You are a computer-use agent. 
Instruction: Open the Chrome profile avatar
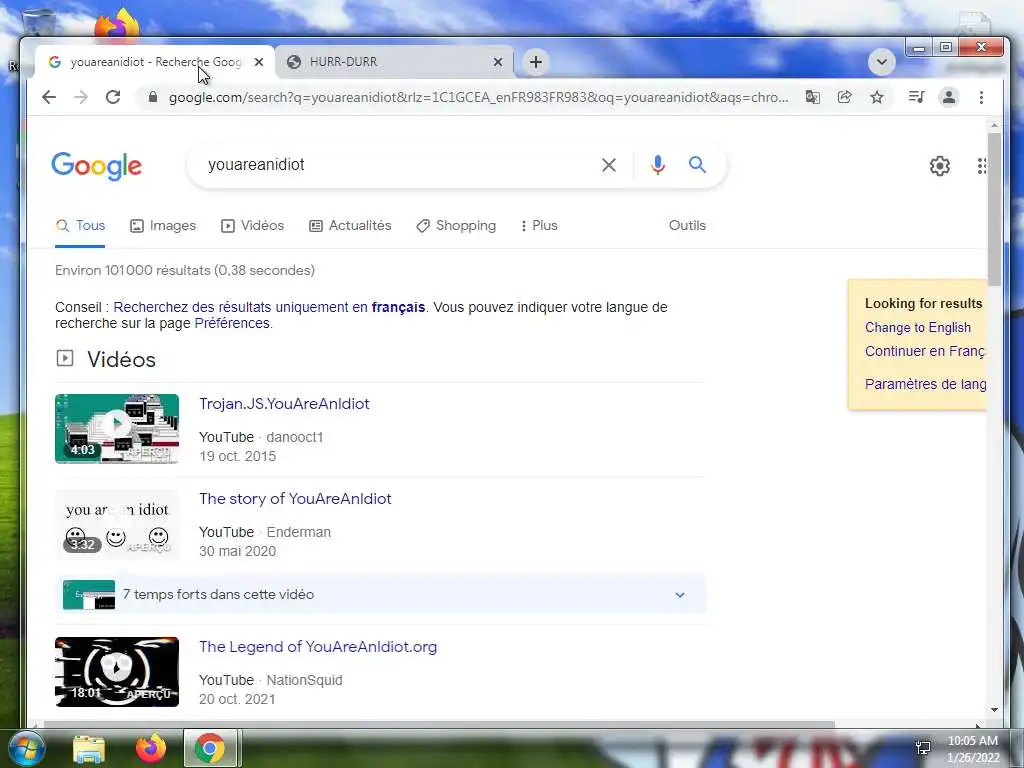point(949,97)
